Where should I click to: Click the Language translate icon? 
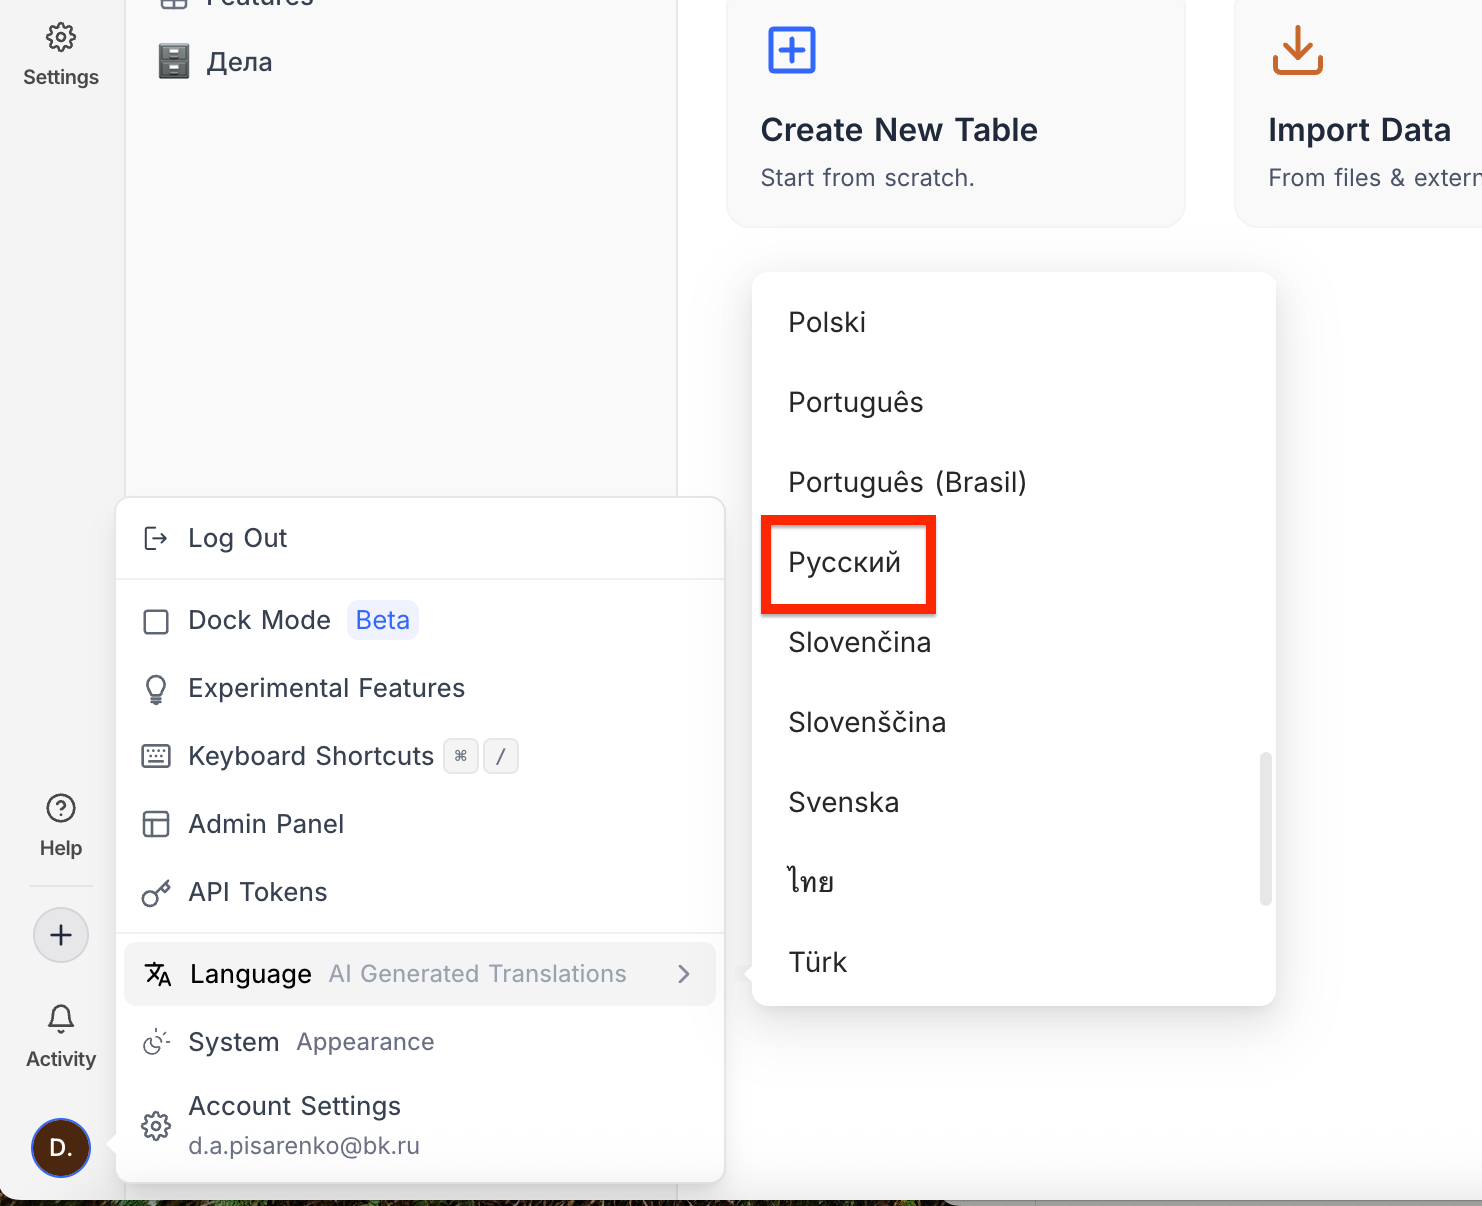(x=158, y=974)
